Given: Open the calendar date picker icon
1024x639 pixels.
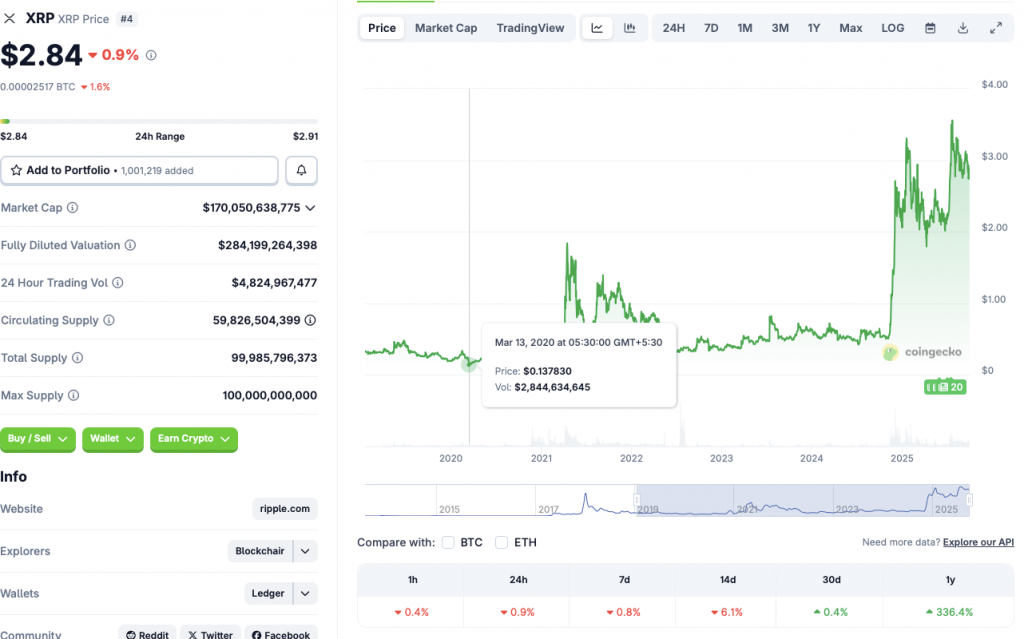Looking at the screenshot, I should (930, 28).
